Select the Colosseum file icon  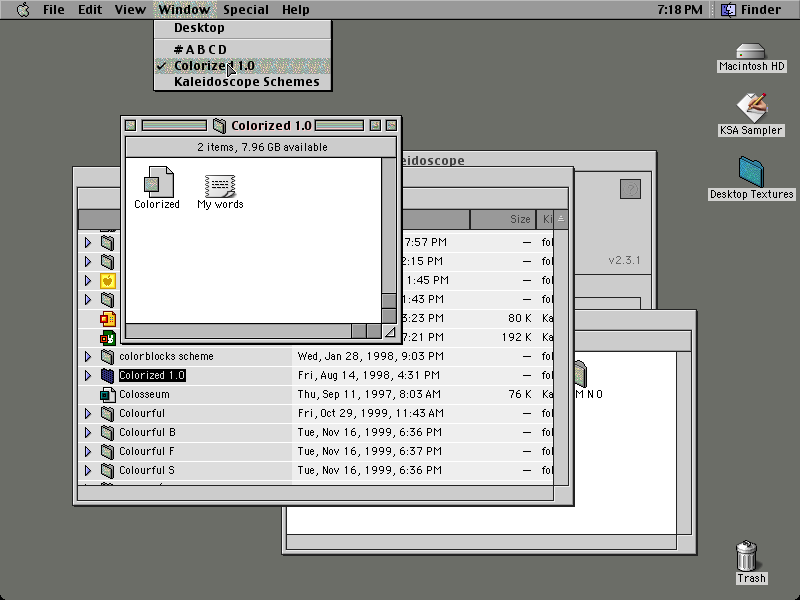pos(107,394)
